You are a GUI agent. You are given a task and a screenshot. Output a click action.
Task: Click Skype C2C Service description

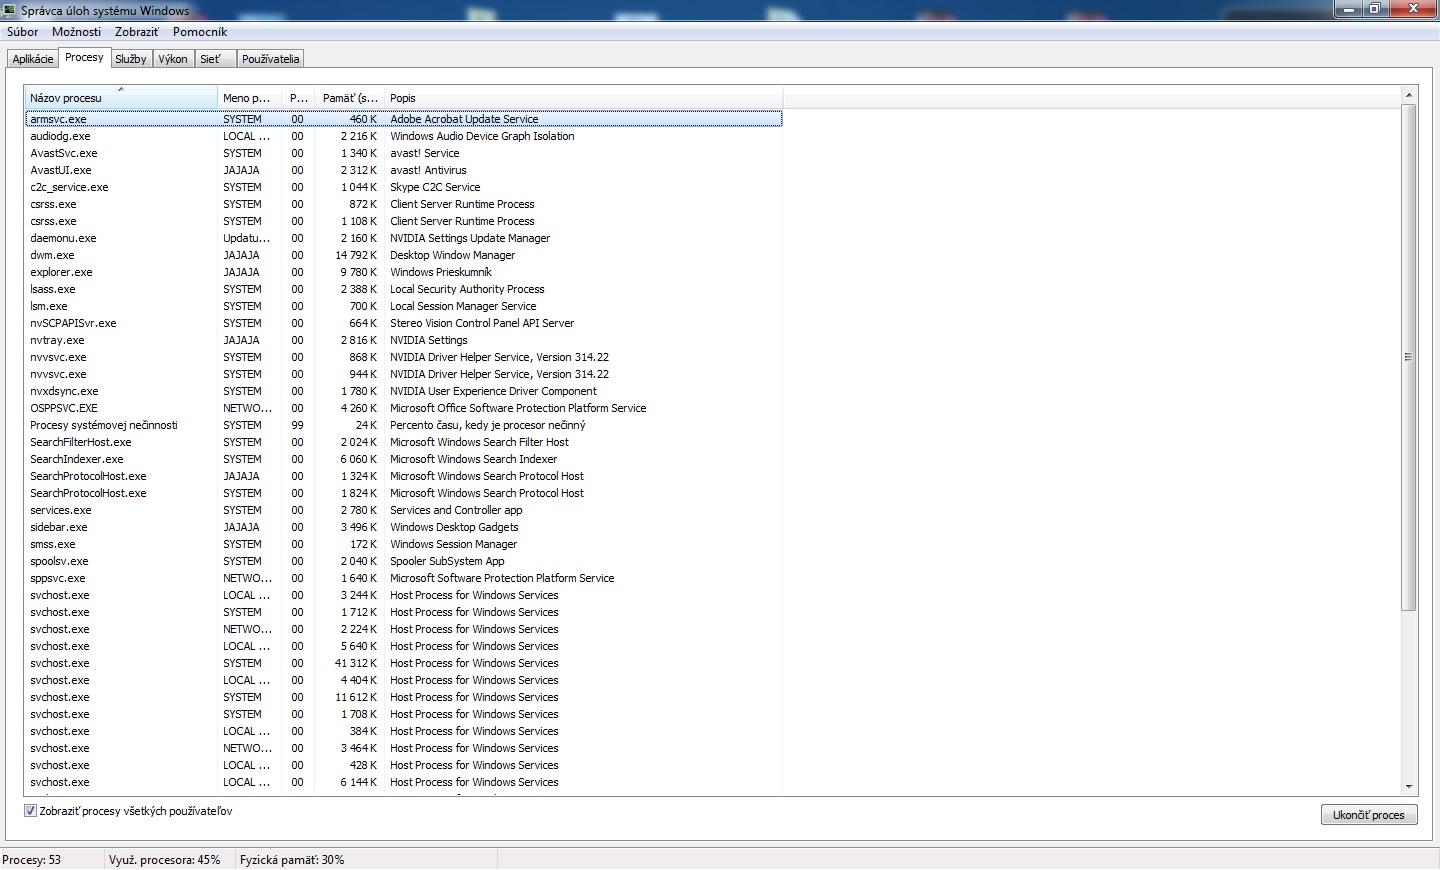click(435, 187)
